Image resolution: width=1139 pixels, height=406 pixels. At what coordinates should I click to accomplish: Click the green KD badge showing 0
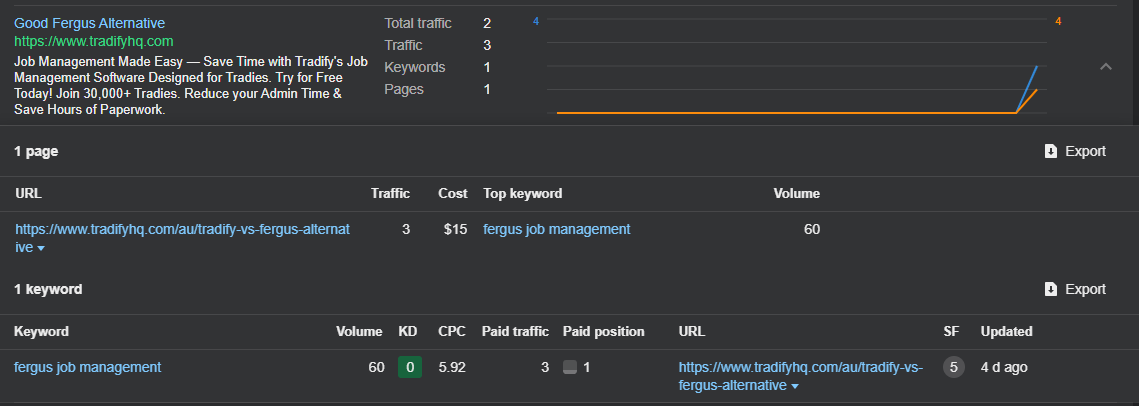point(410,368)
